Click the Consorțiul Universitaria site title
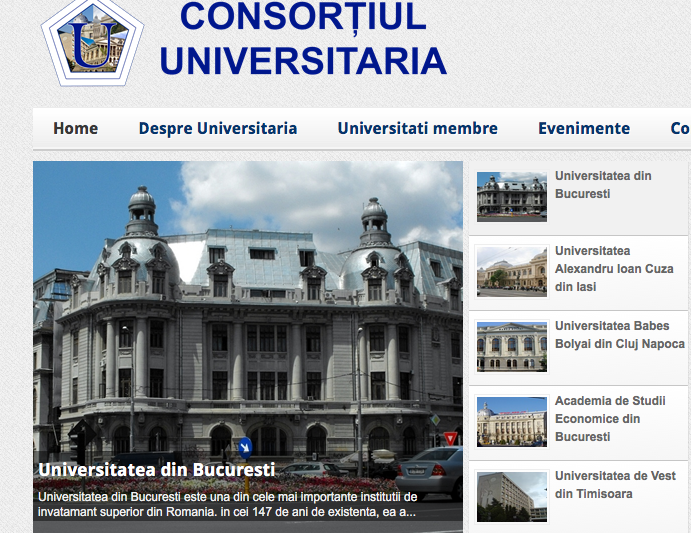 pos(303,40)
